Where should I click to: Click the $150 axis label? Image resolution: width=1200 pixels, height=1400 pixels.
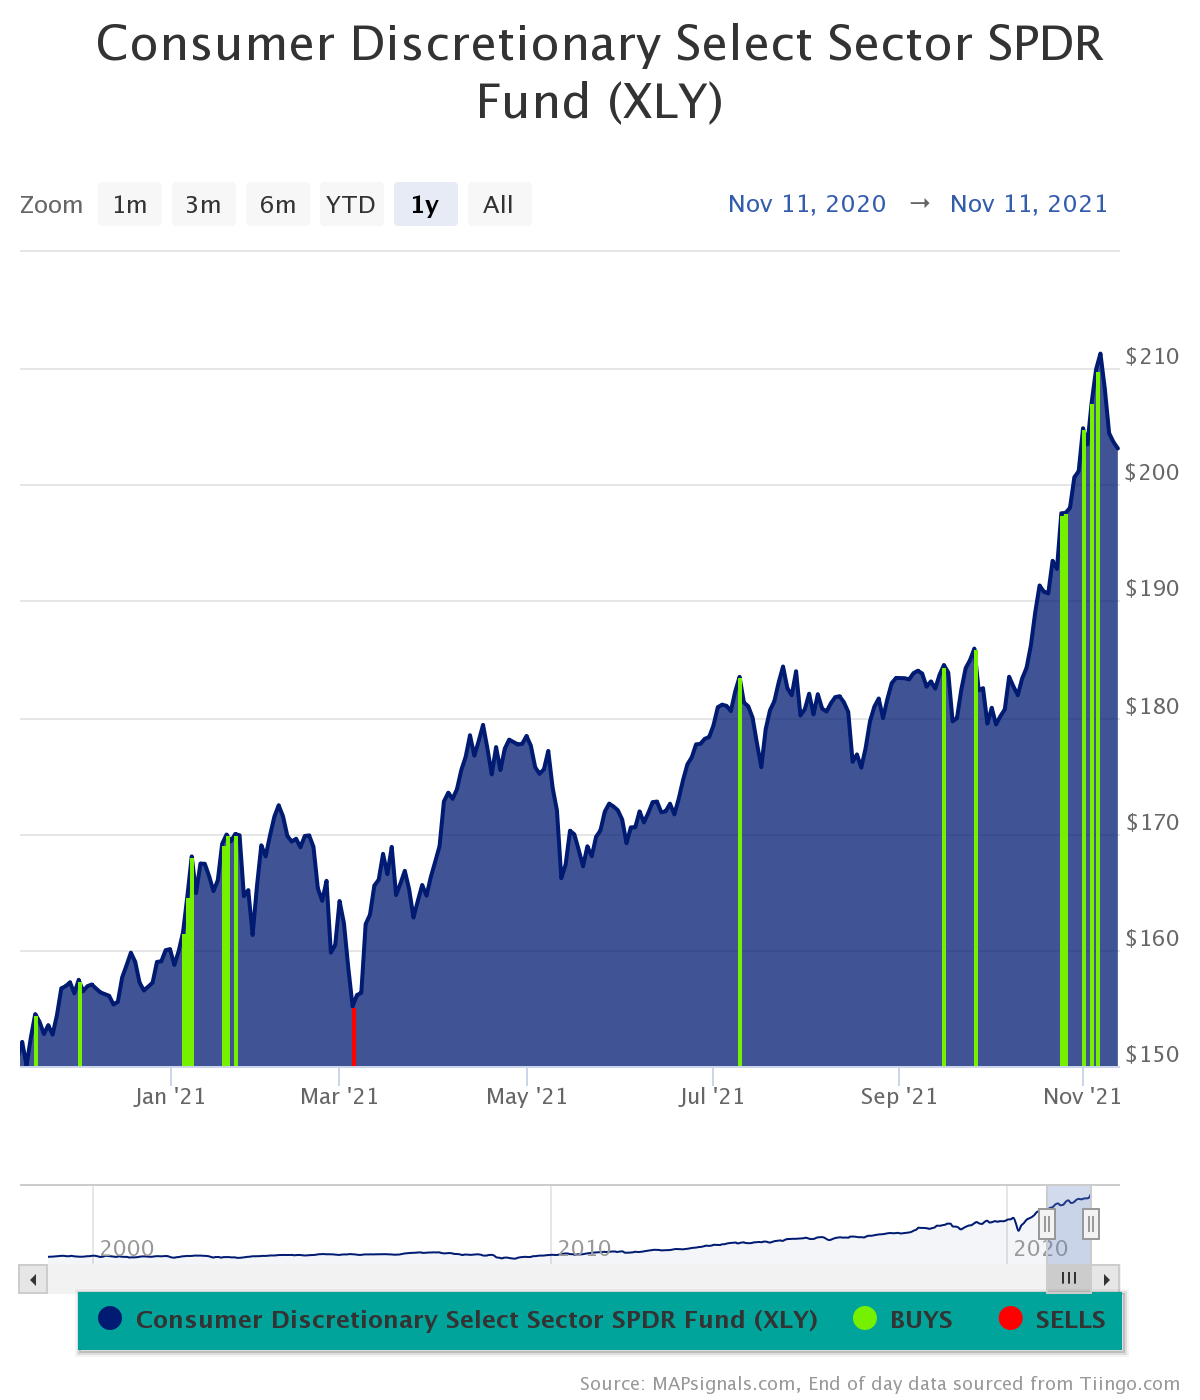1152,1054
